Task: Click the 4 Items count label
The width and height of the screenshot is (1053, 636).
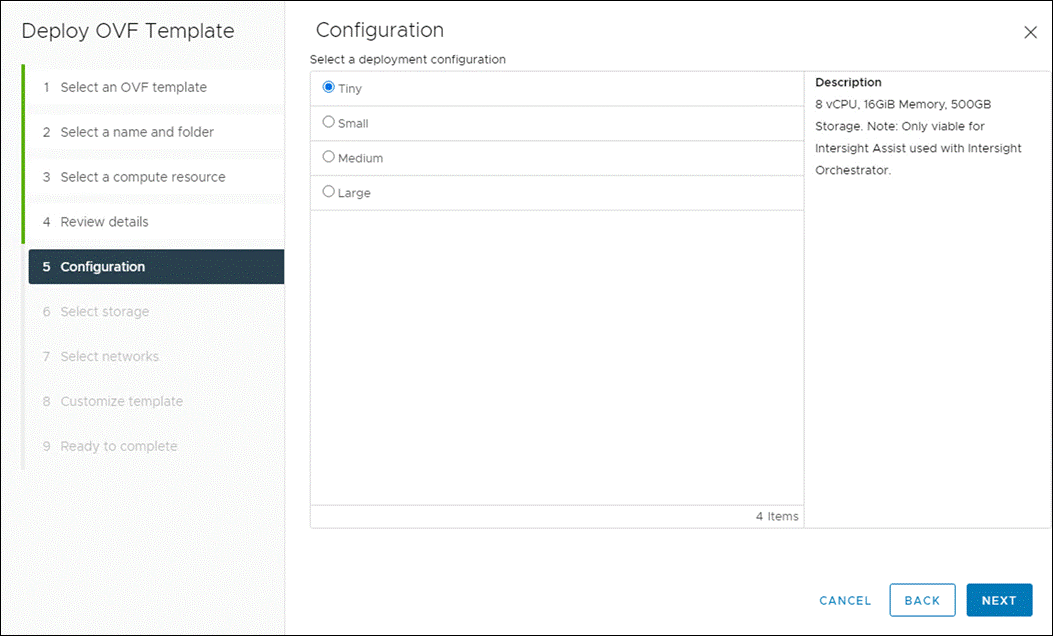Action: pos(778,516)
